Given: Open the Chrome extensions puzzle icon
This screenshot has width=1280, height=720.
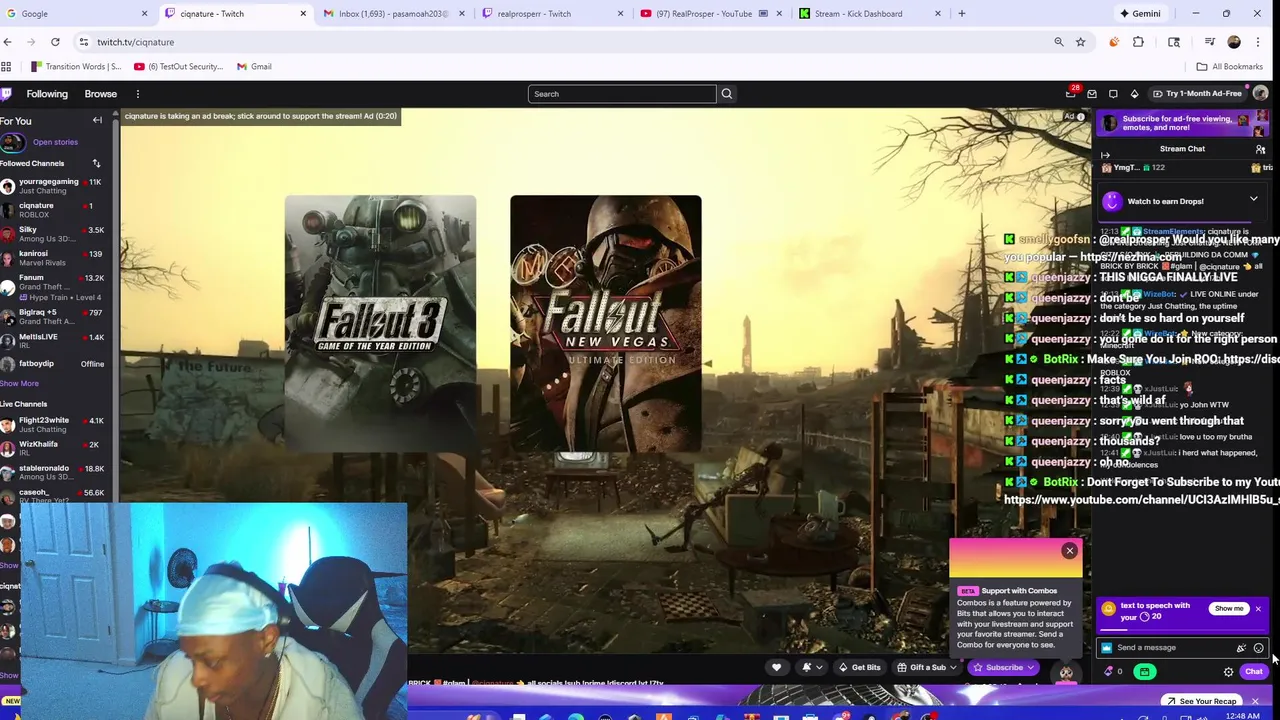Looking at the screenshot, I should (1138, 42).
